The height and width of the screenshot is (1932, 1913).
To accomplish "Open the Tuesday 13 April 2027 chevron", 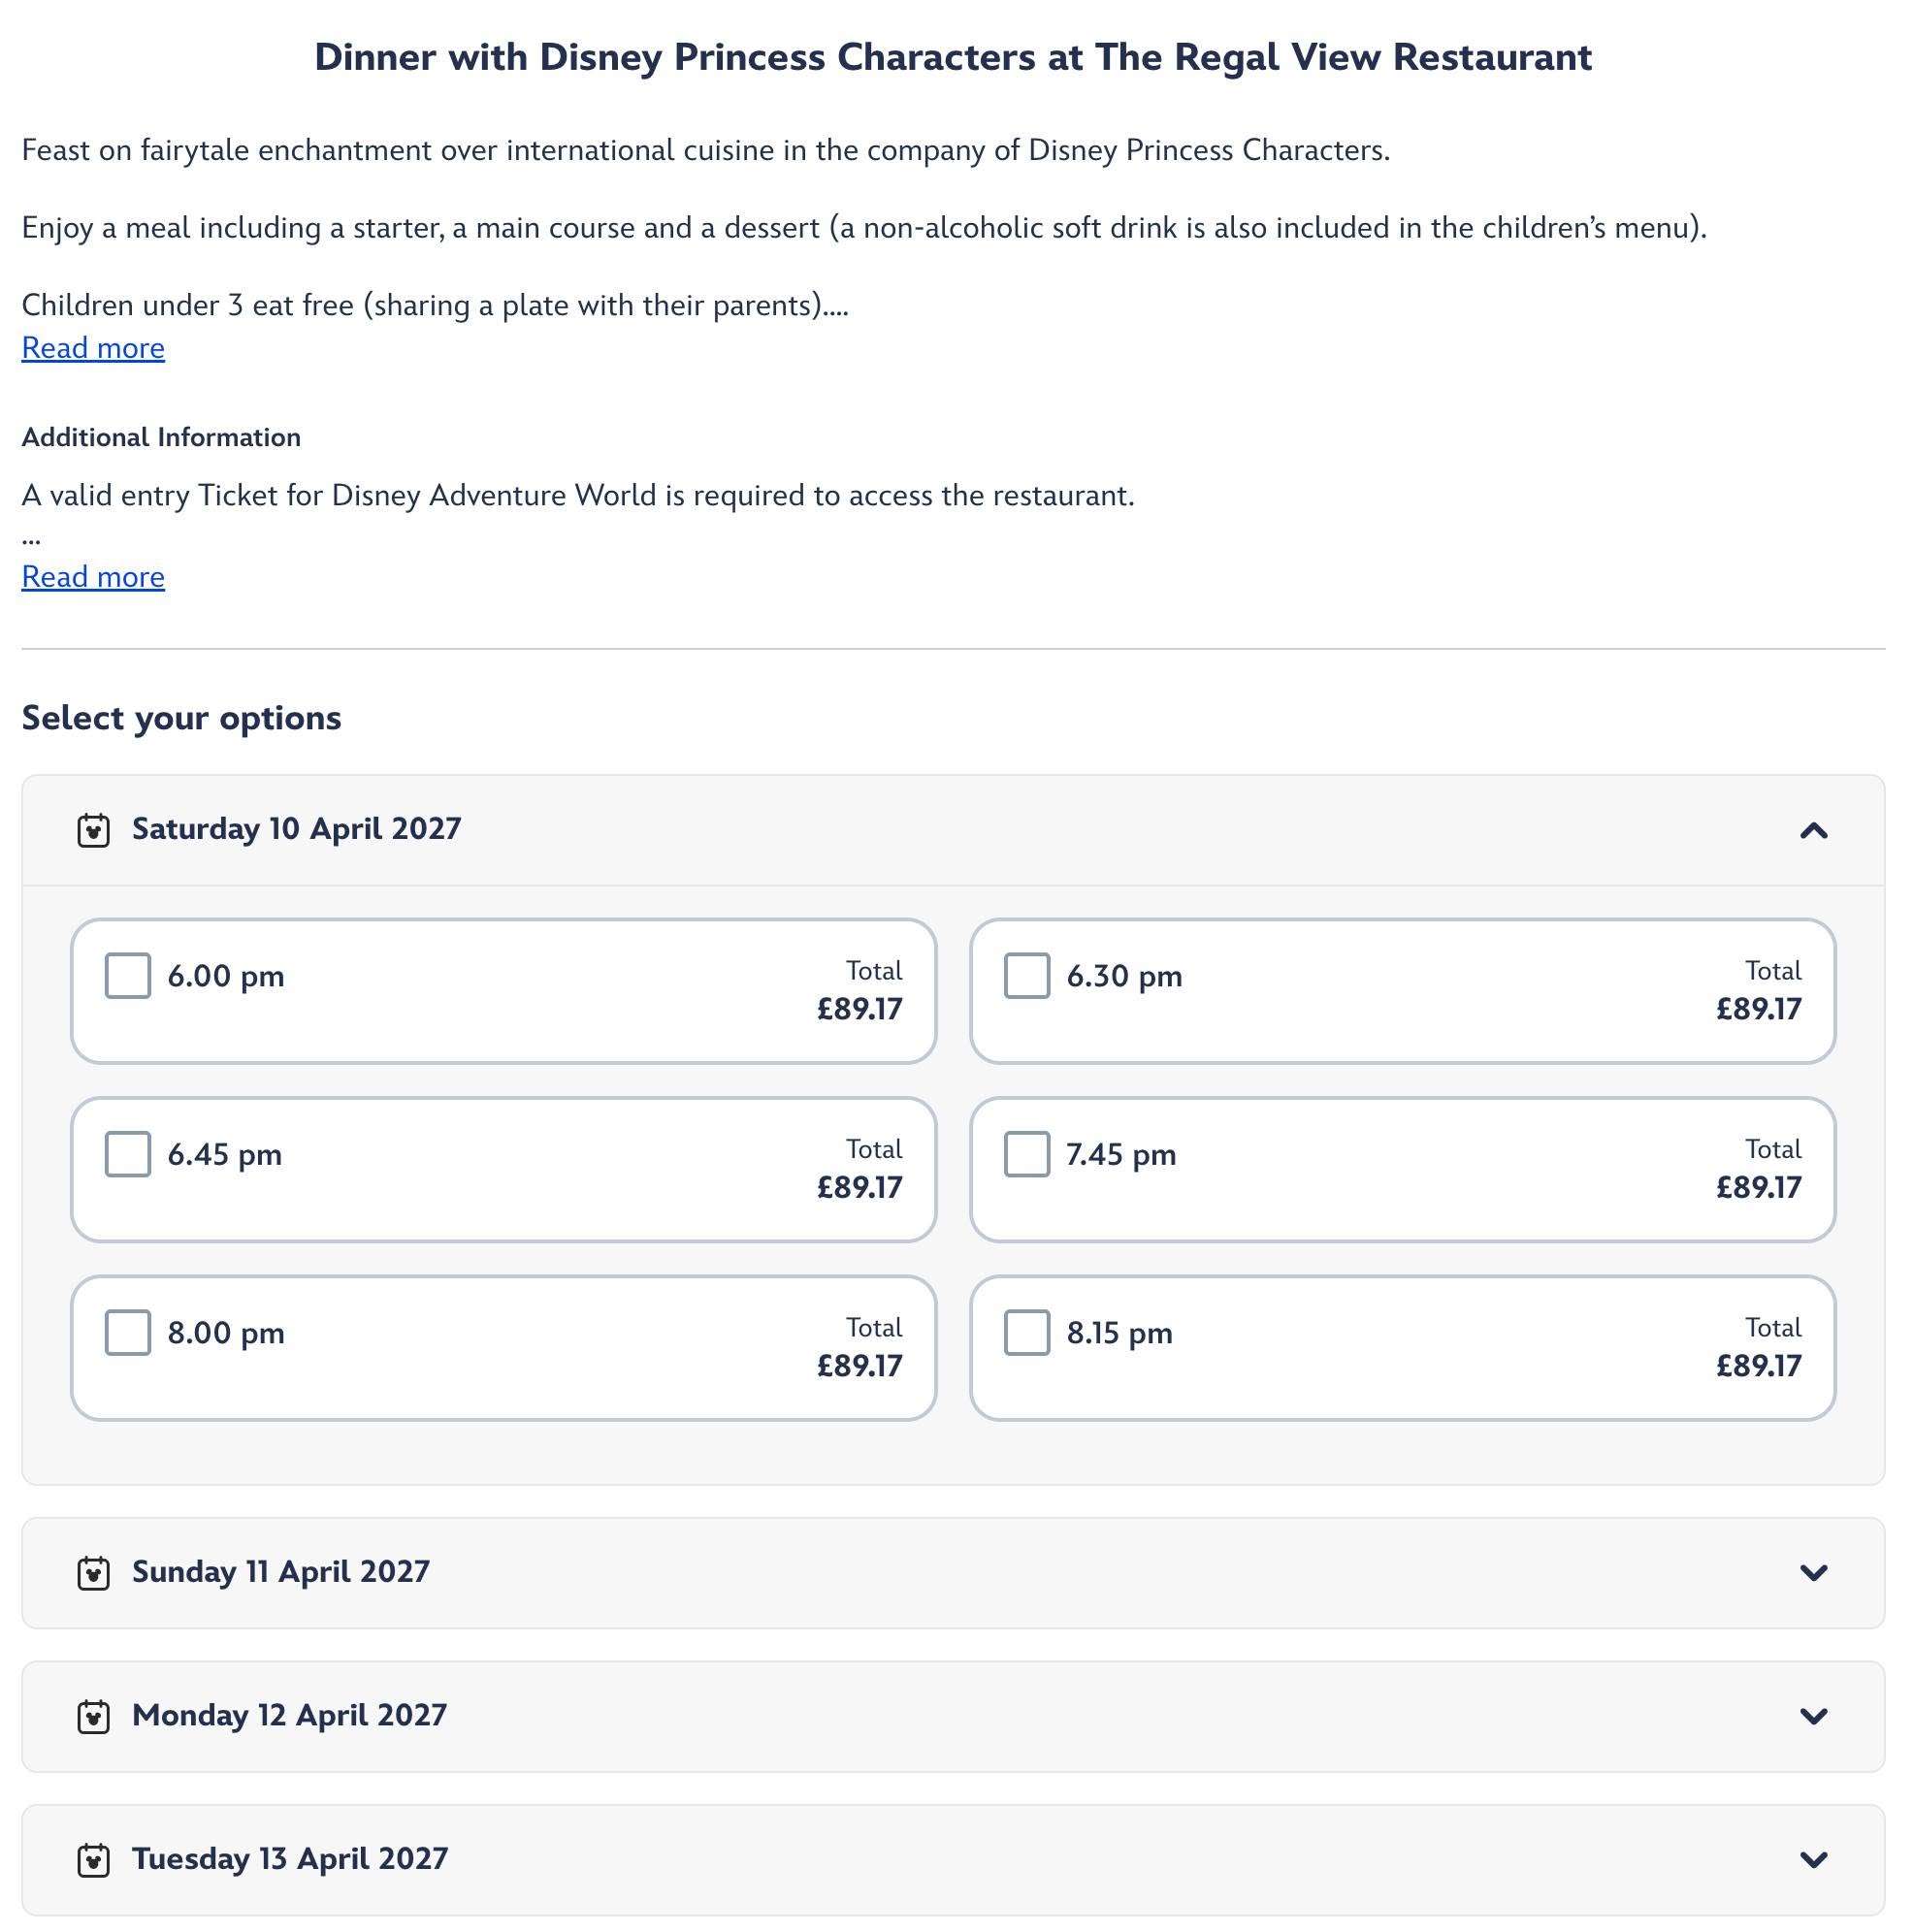I will tap(1813, 1860).
